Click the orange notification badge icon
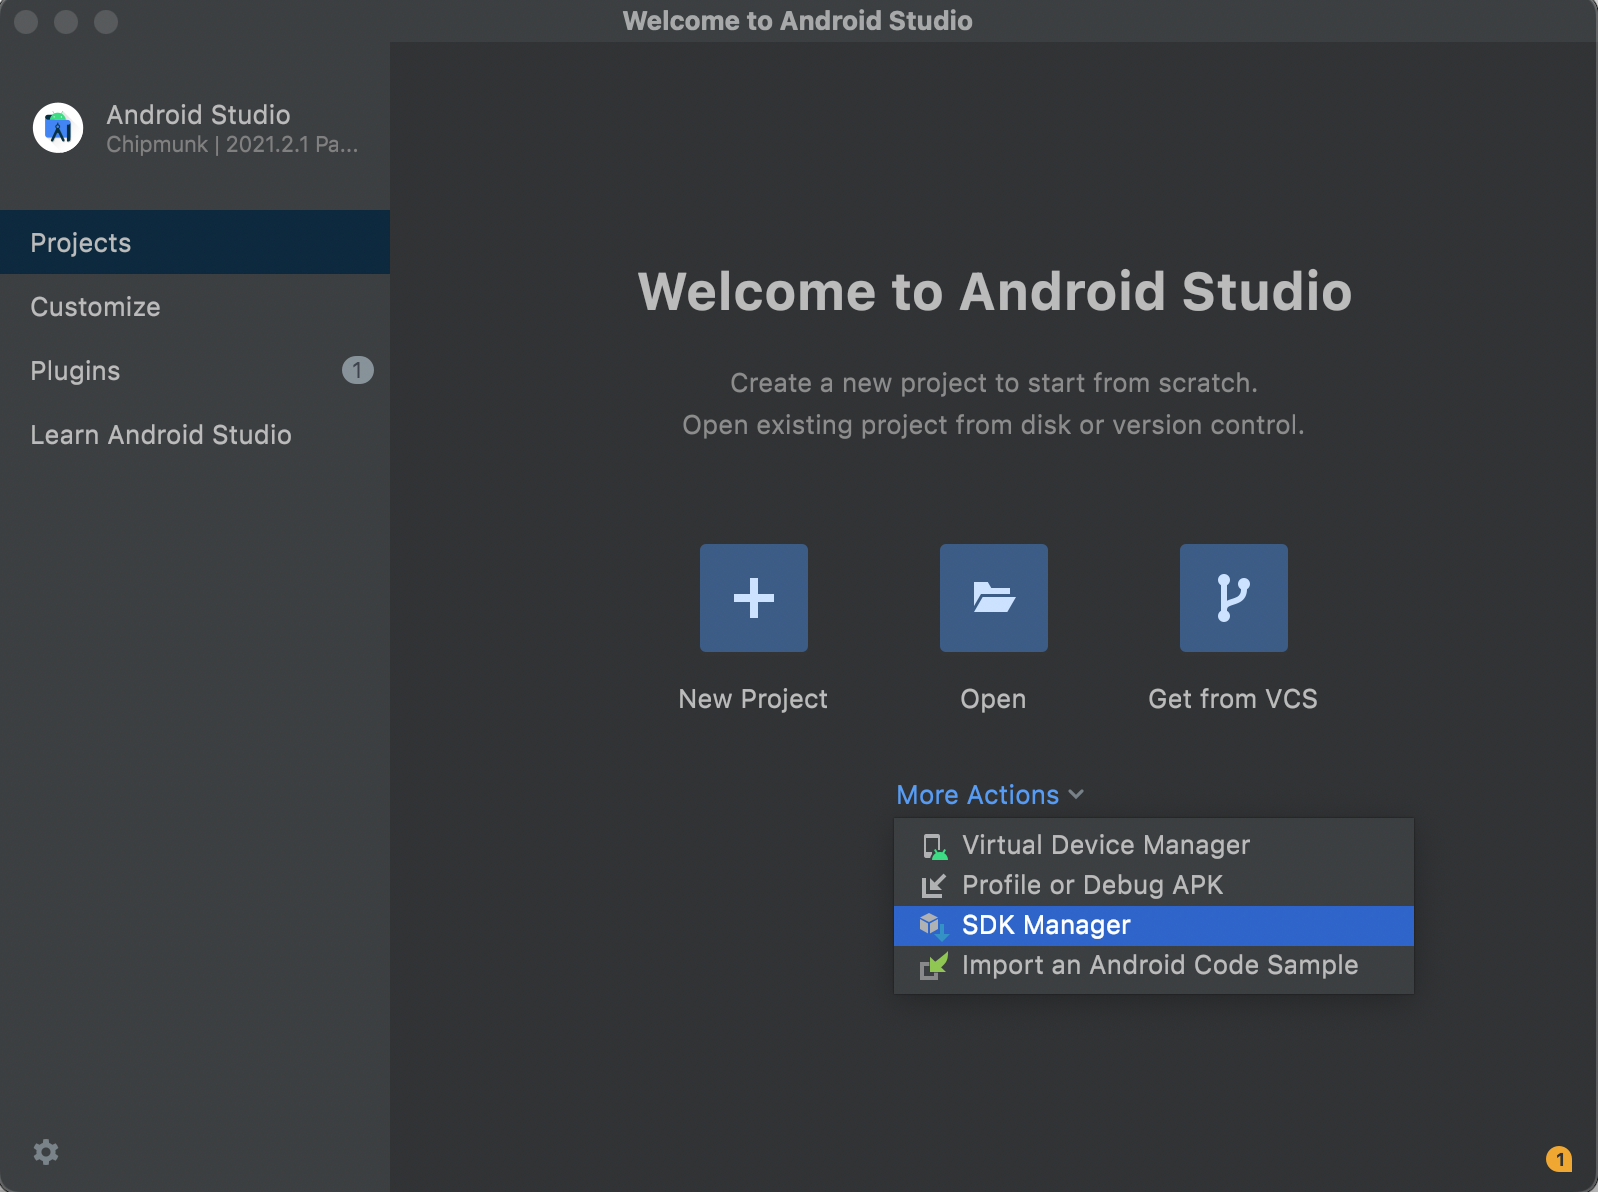 coord(1559,1159)
